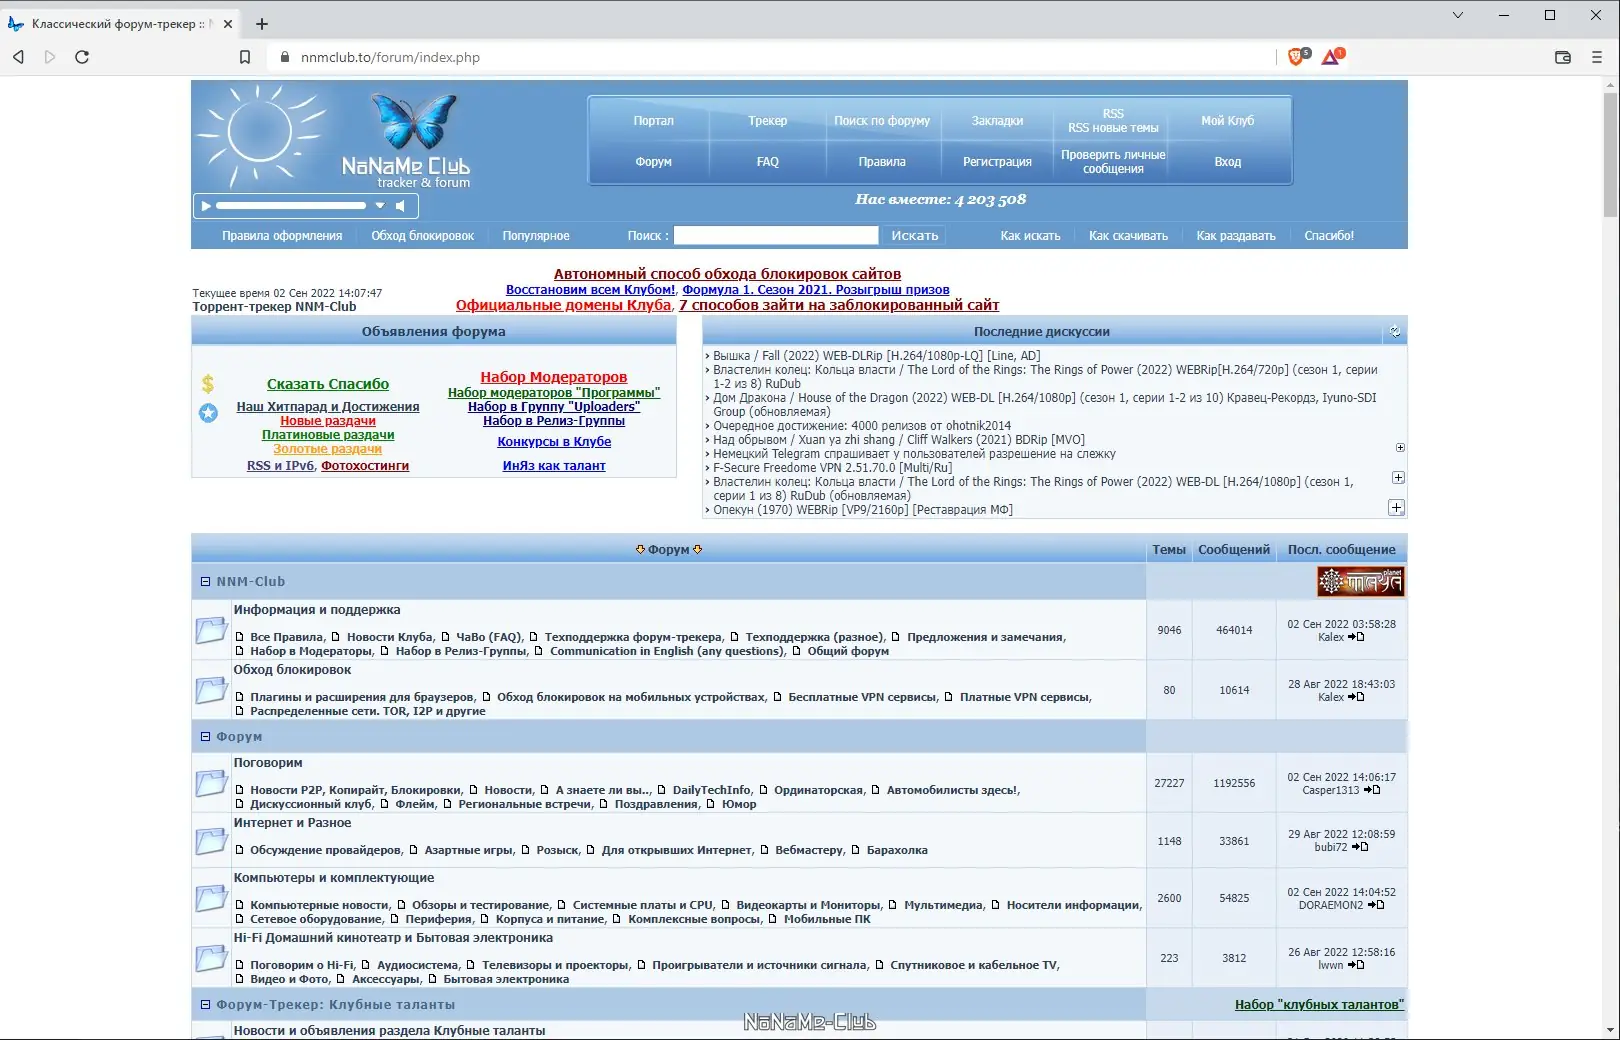This screenshot has width=1620, height=1040.
Task: Open a new browser tab
Action: (262, 24)
